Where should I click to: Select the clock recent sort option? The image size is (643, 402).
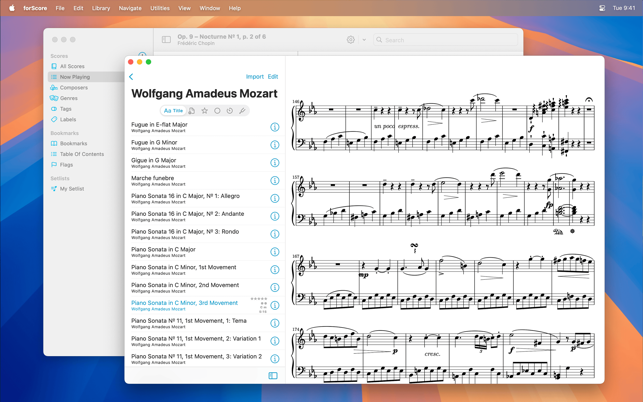pos(230,111)
